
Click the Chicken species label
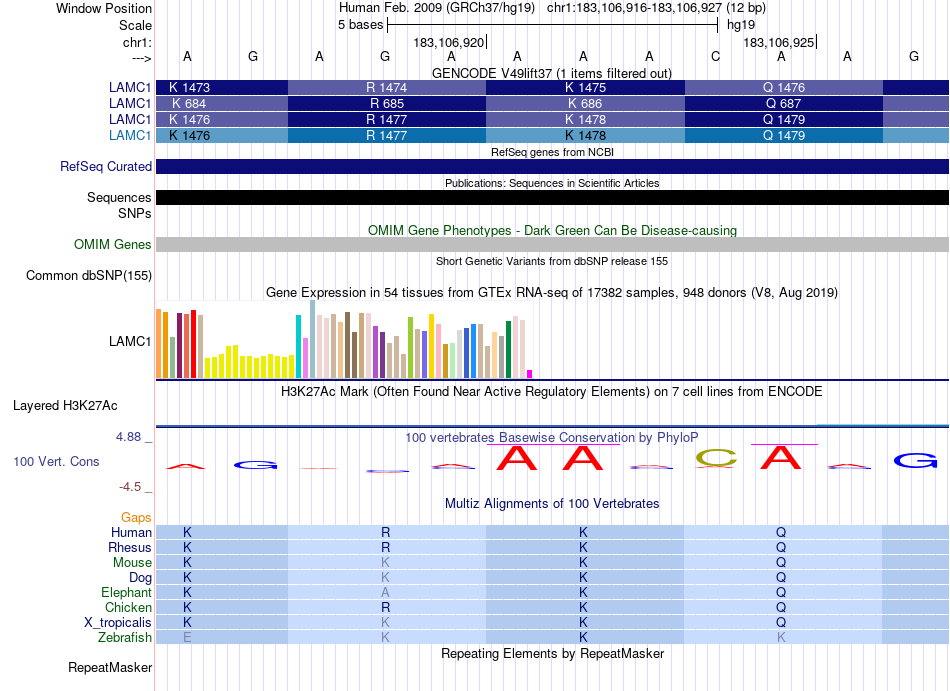coord(128,607)
